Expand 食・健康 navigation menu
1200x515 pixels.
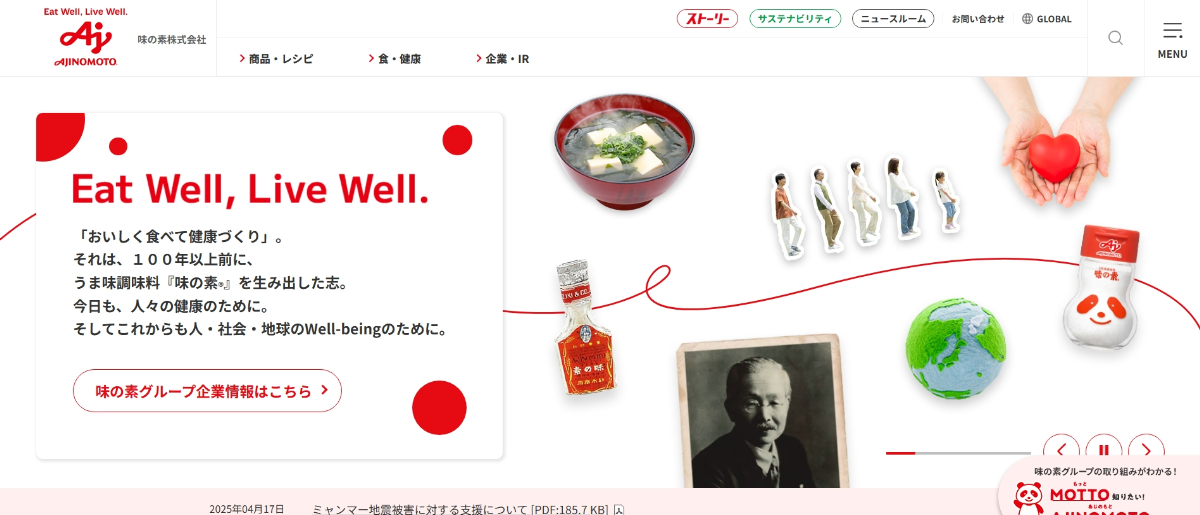tap(394, 58)
